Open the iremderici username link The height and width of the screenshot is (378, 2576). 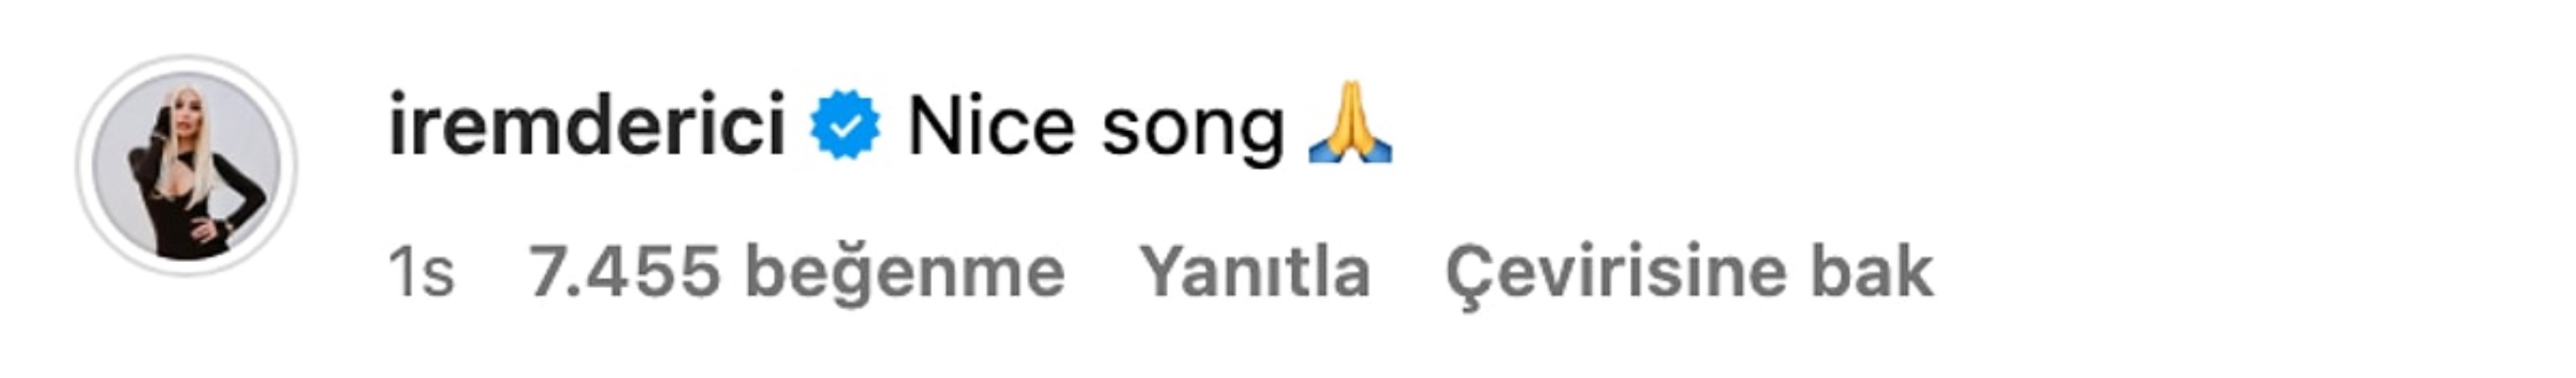pyautogui.click(x=587, y=125)
